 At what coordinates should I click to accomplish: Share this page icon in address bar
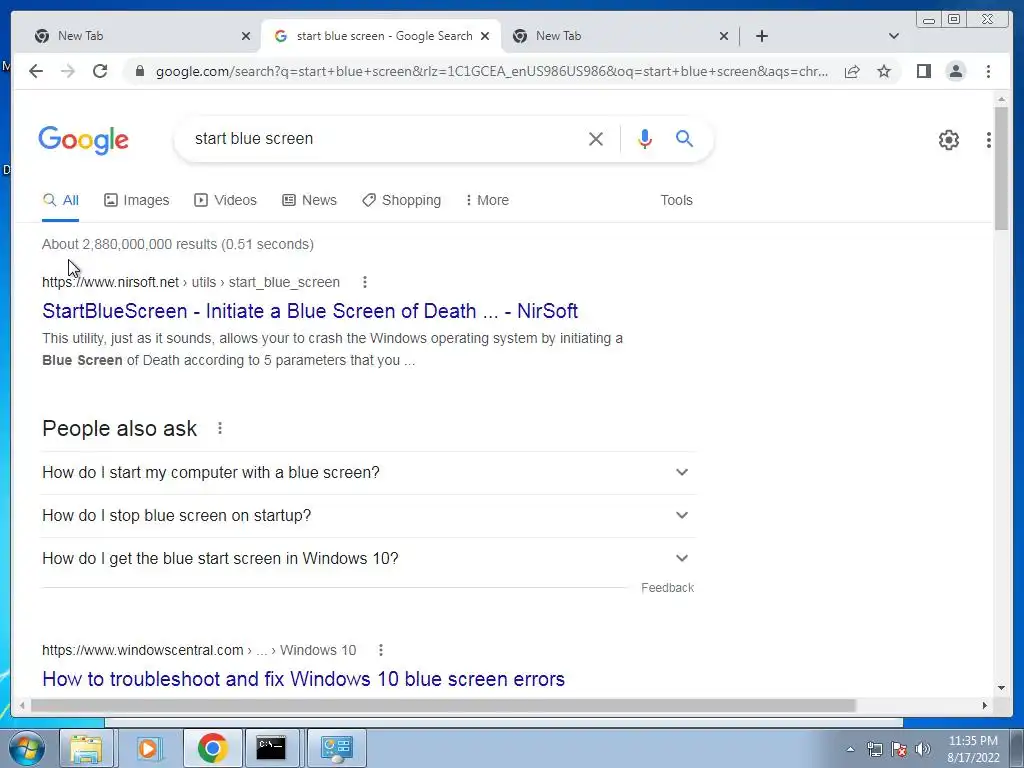pos(852,71)
